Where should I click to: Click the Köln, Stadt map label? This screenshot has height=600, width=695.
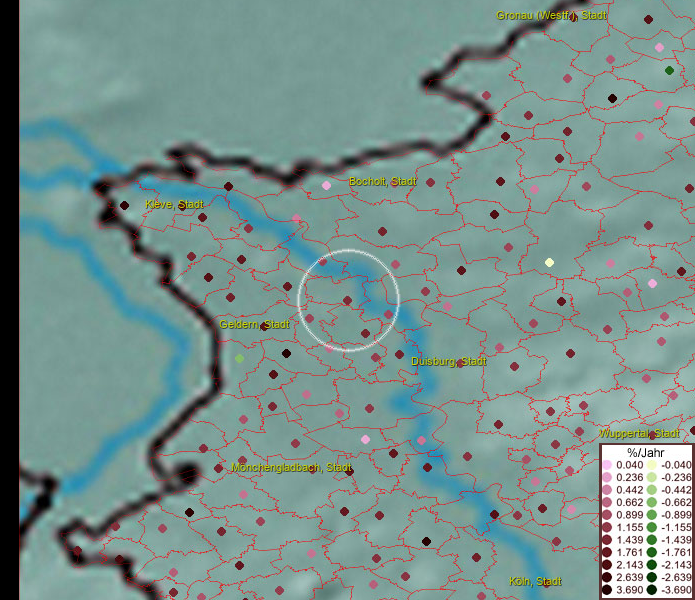535,581
